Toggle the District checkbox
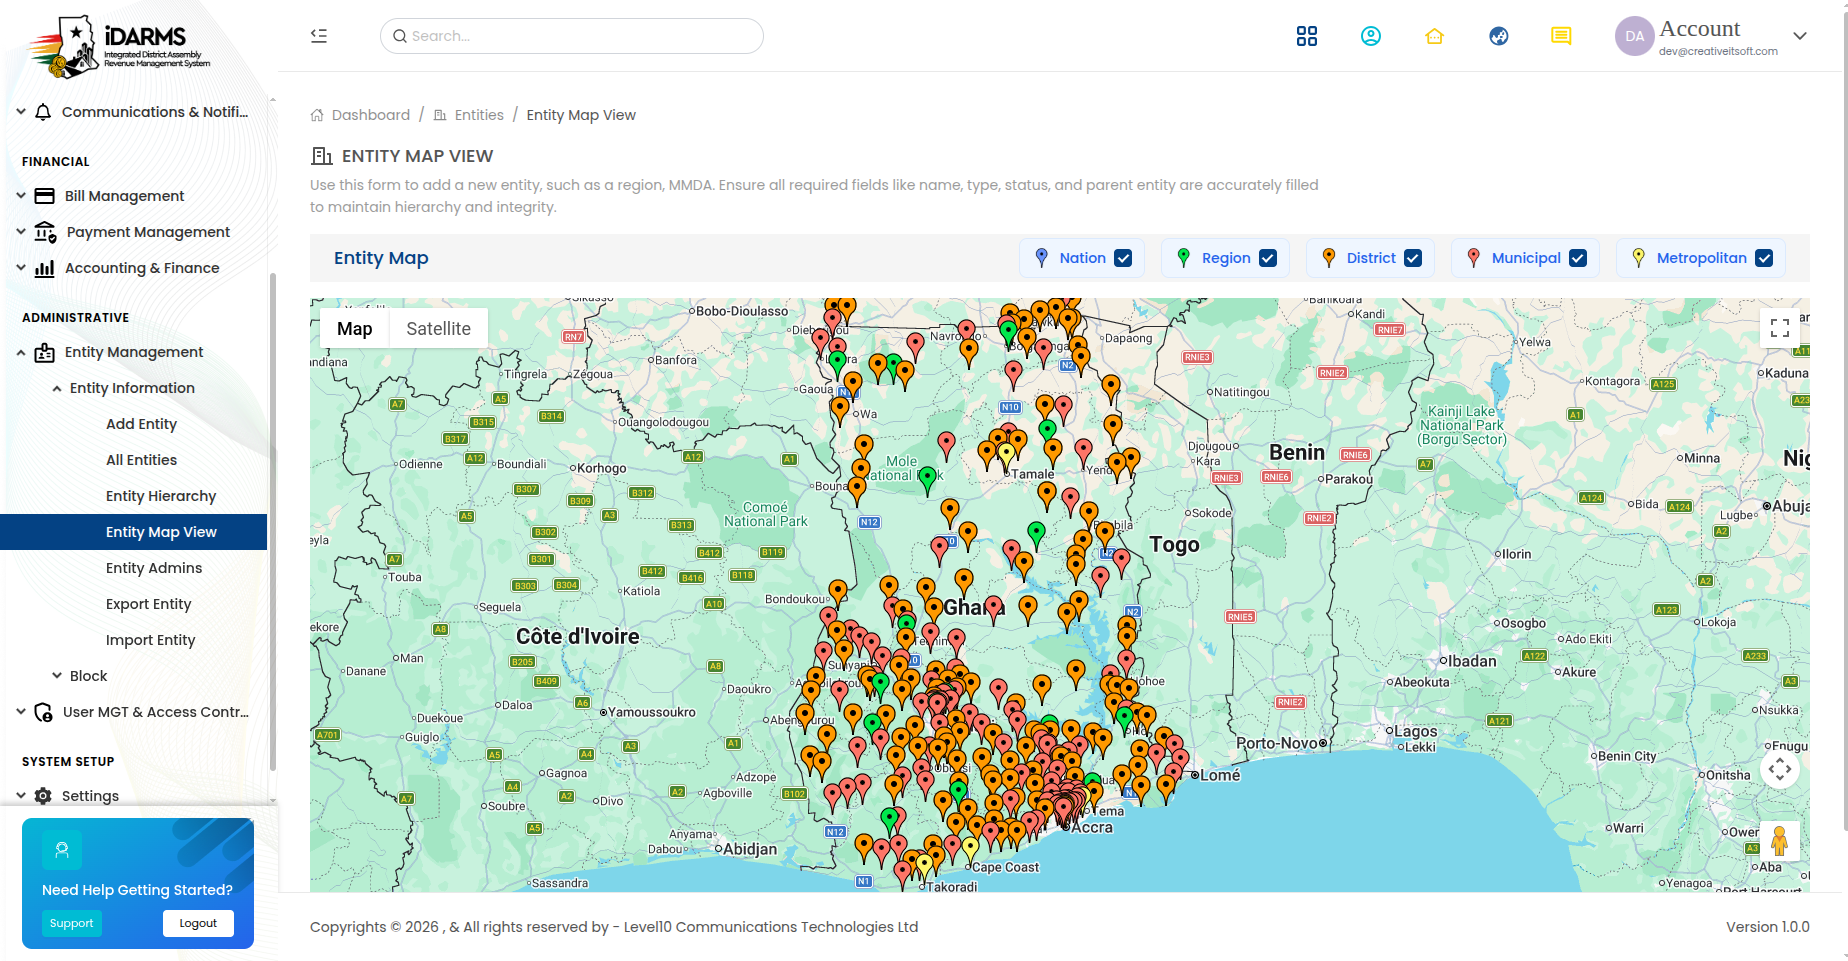This screenshot has width=1848, height=961. tap(1413, 258)
